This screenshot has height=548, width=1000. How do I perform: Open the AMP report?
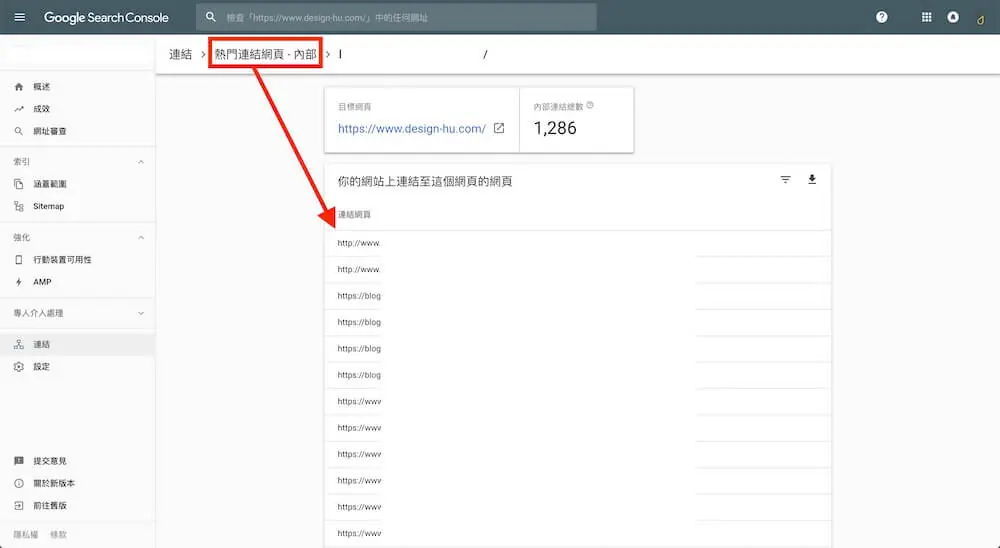coord(42,282)
